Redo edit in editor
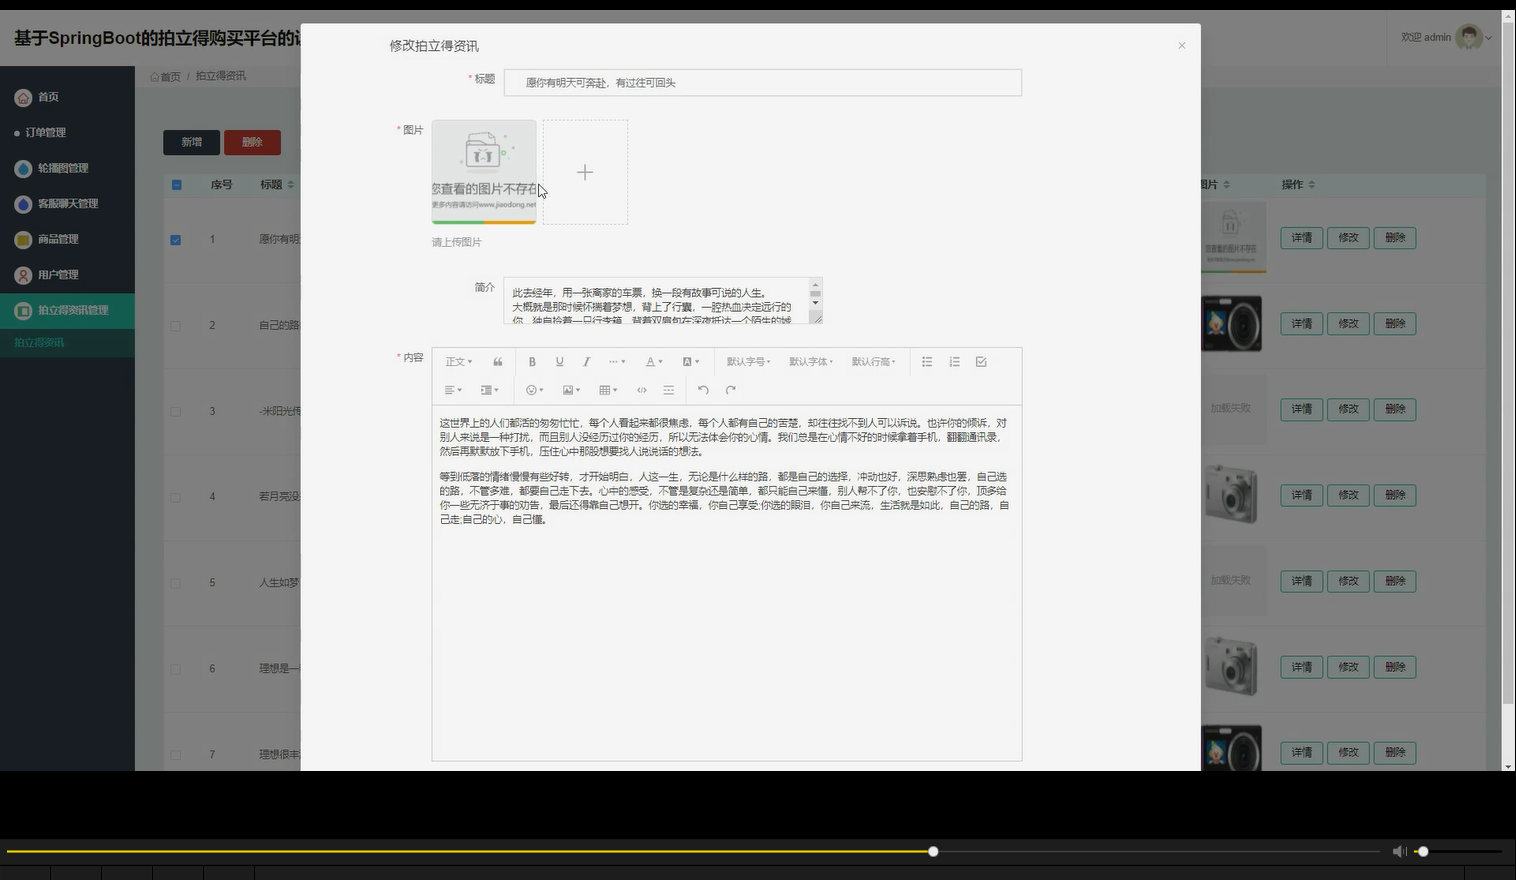1516x880 pixels. point(731,390)
